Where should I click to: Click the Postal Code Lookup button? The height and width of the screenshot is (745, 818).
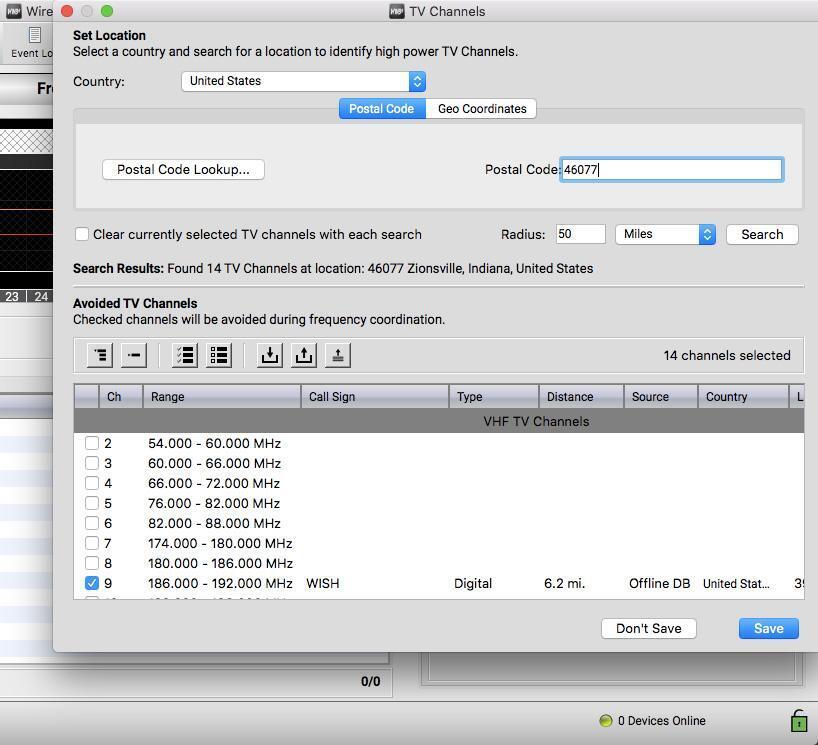pos(182,169)
